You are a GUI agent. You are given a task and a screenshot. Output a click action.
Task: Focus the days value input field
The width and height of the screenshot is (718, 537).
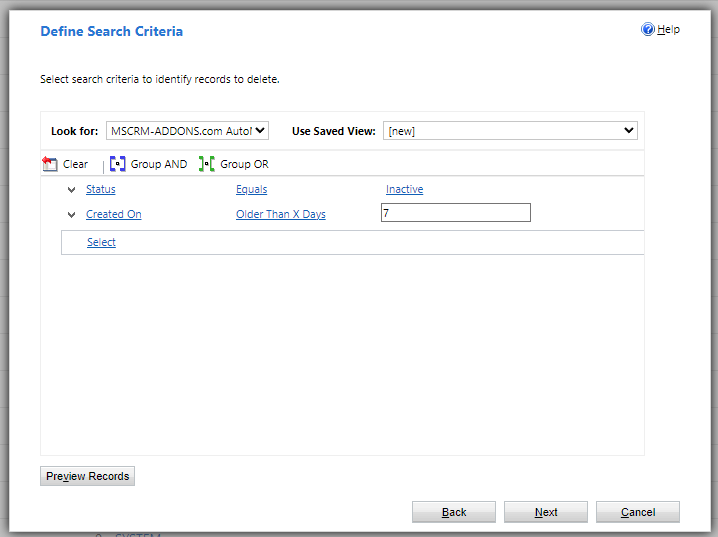456,213
